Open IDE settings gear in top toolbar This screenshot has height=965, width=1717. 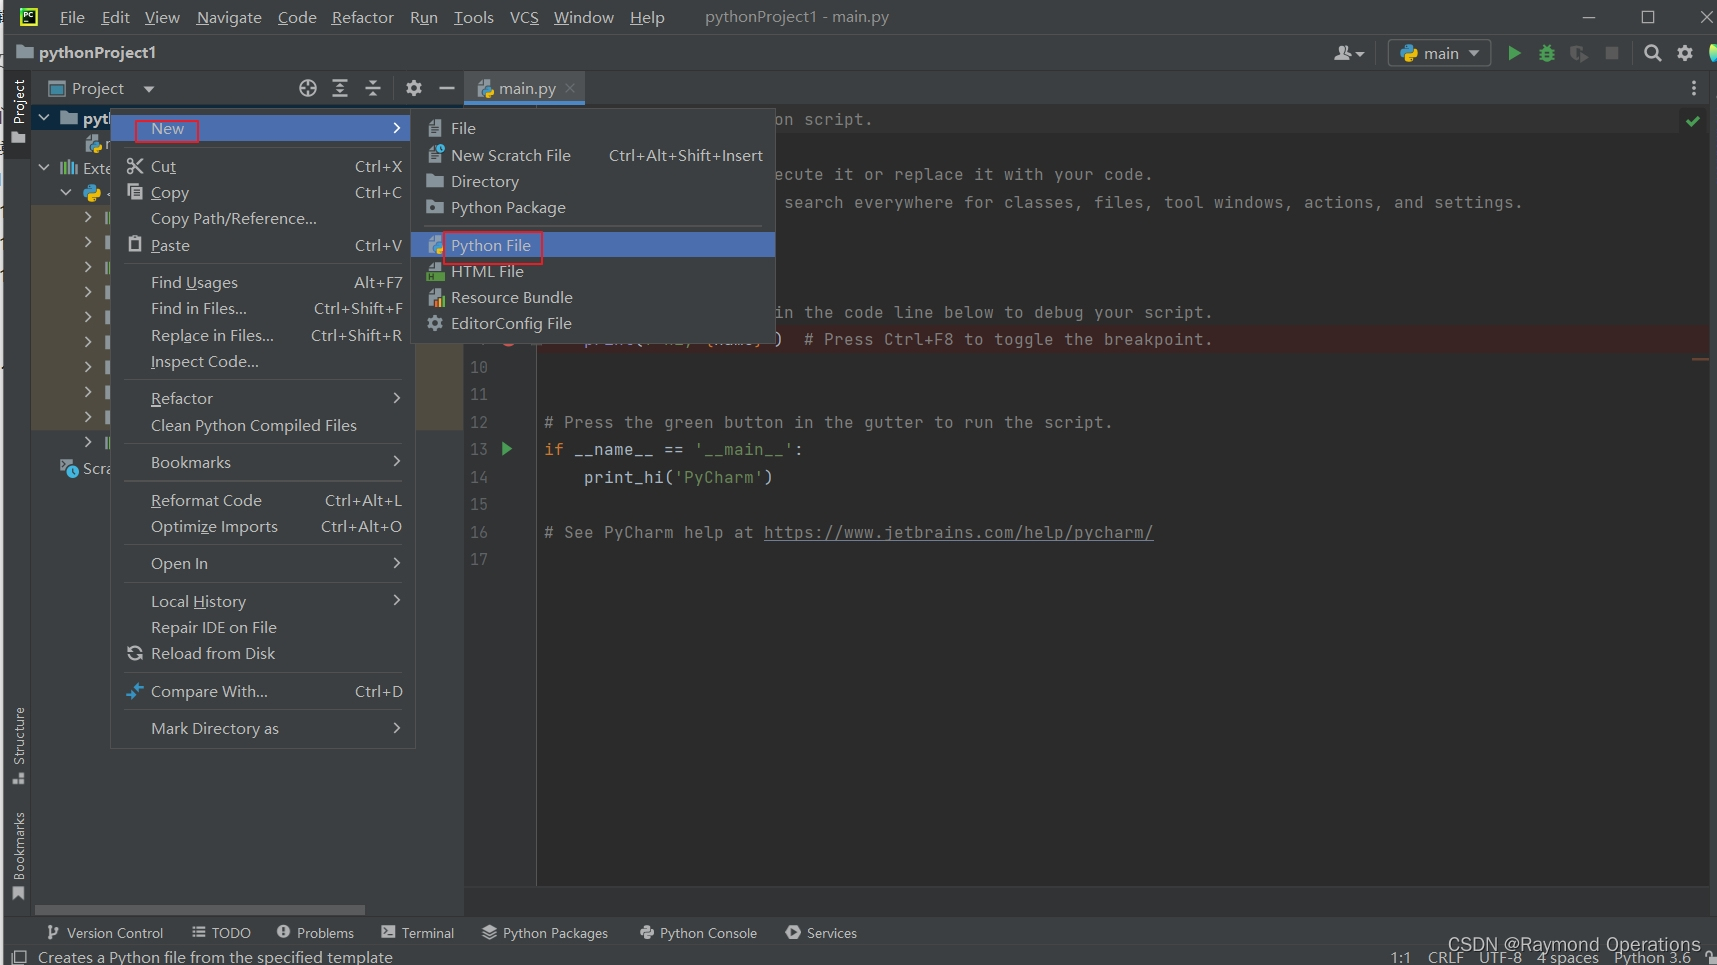click(1685, 53)
